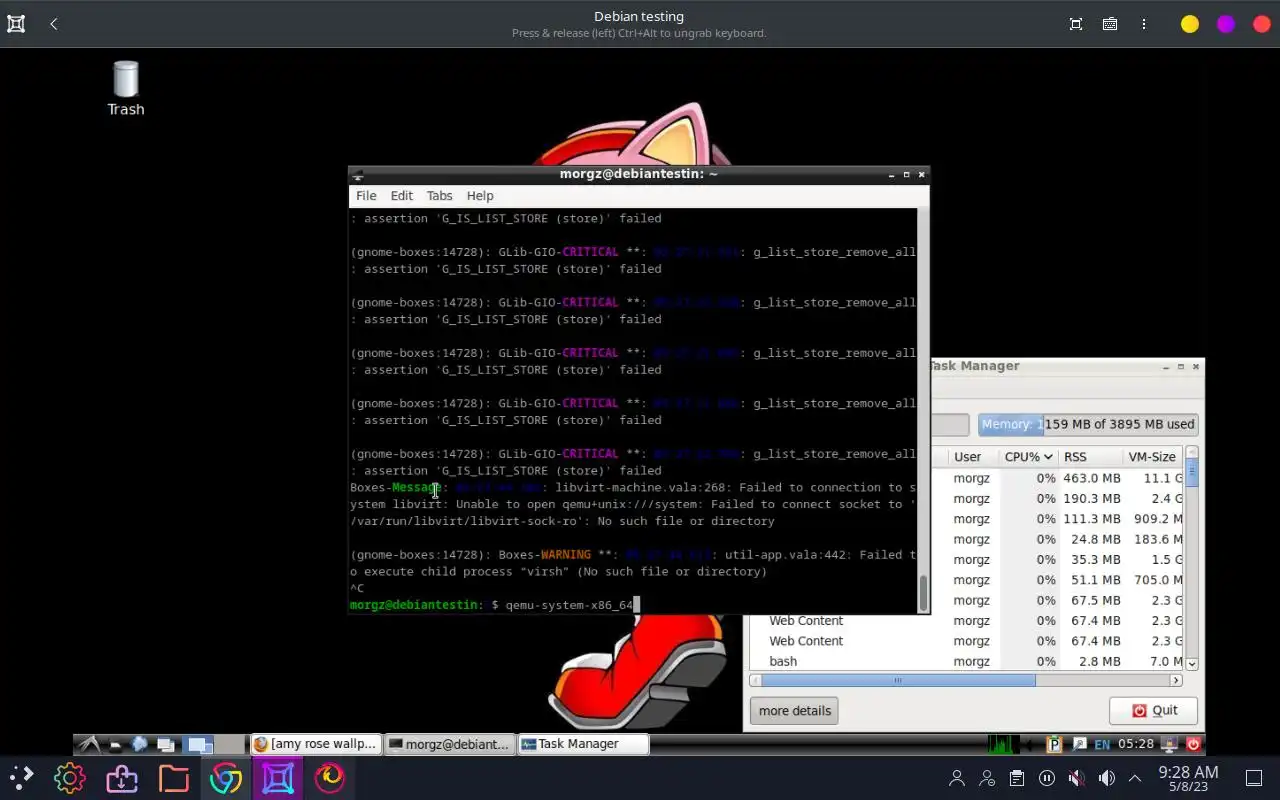Click the terminal vertical scrollbar thumb
The width and height of the screenshot is (1280, 800).
click(x=924, y=593)
